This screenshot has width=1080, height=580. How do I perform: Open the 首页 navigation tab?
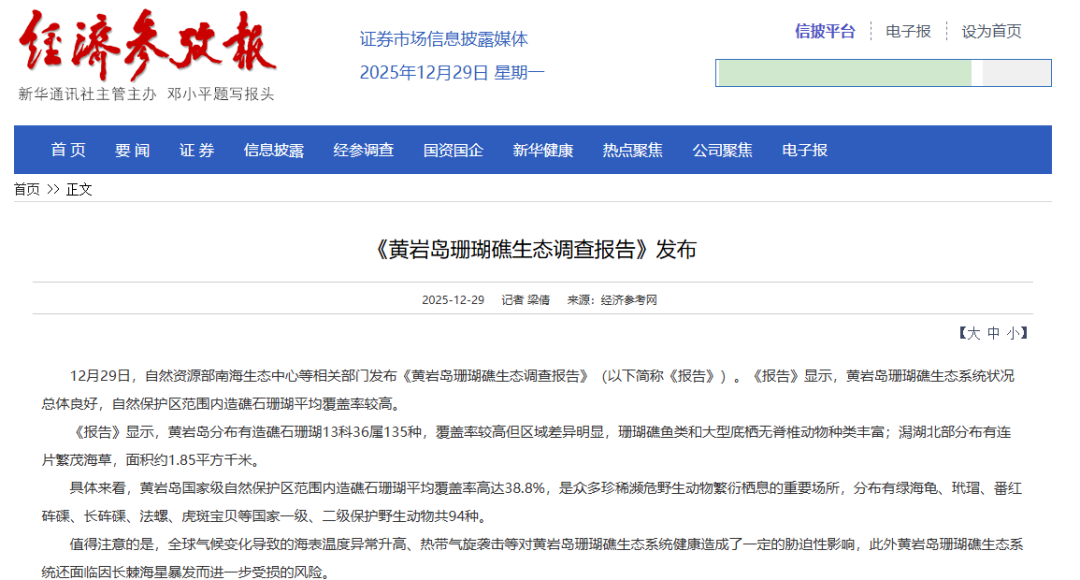68,150
